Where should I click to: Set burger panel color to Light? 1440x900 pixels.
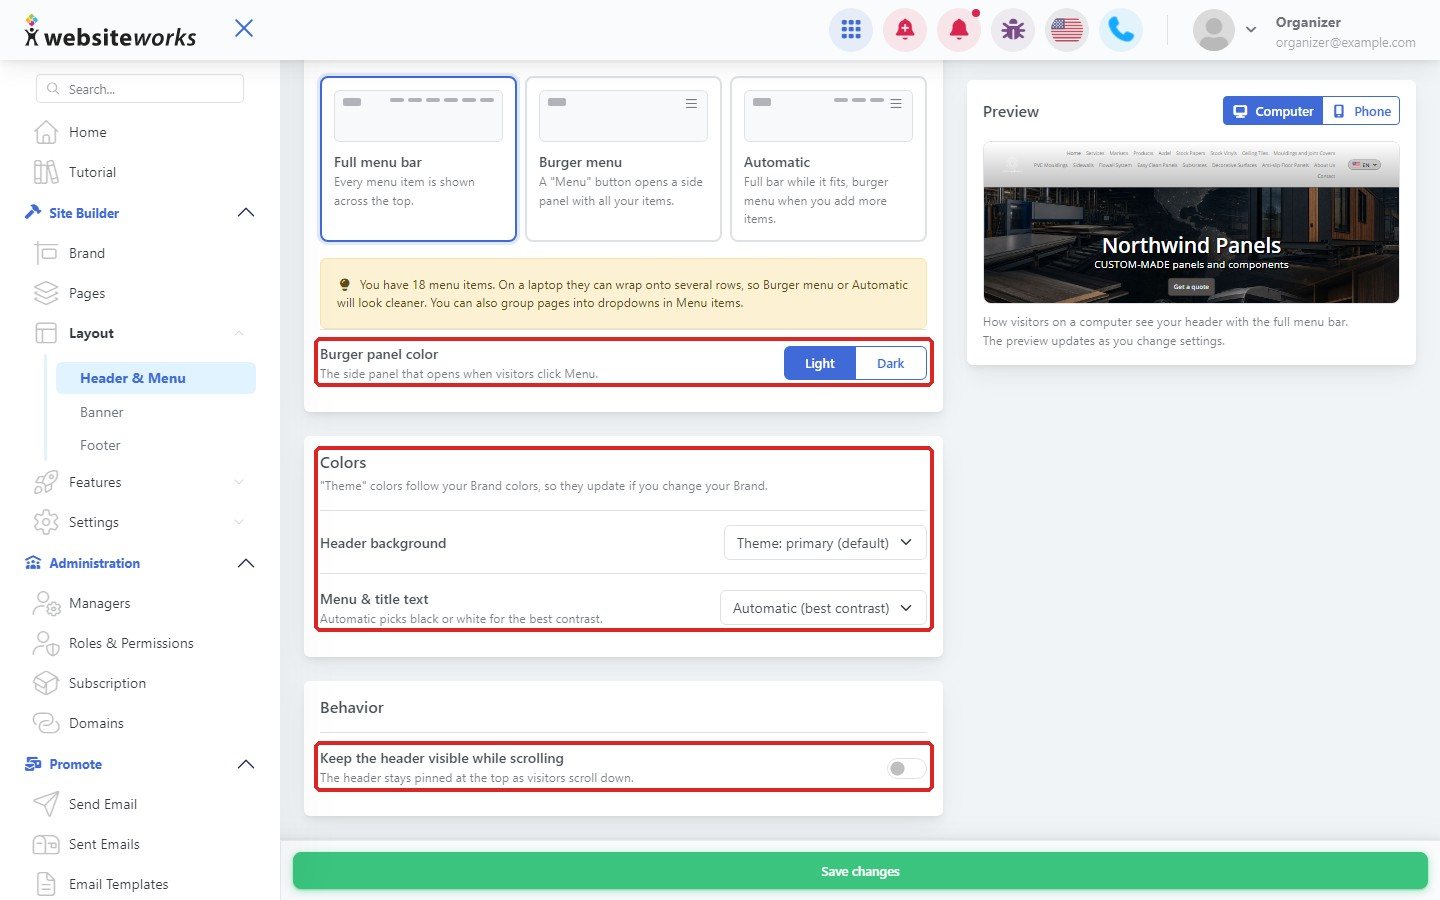pos(820,363)
